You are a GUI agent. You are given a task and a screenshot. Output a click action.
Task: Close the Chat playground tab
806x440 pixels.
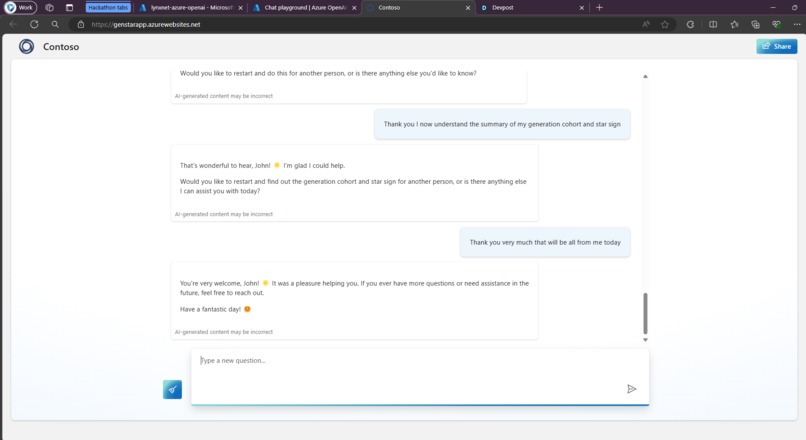354,8
